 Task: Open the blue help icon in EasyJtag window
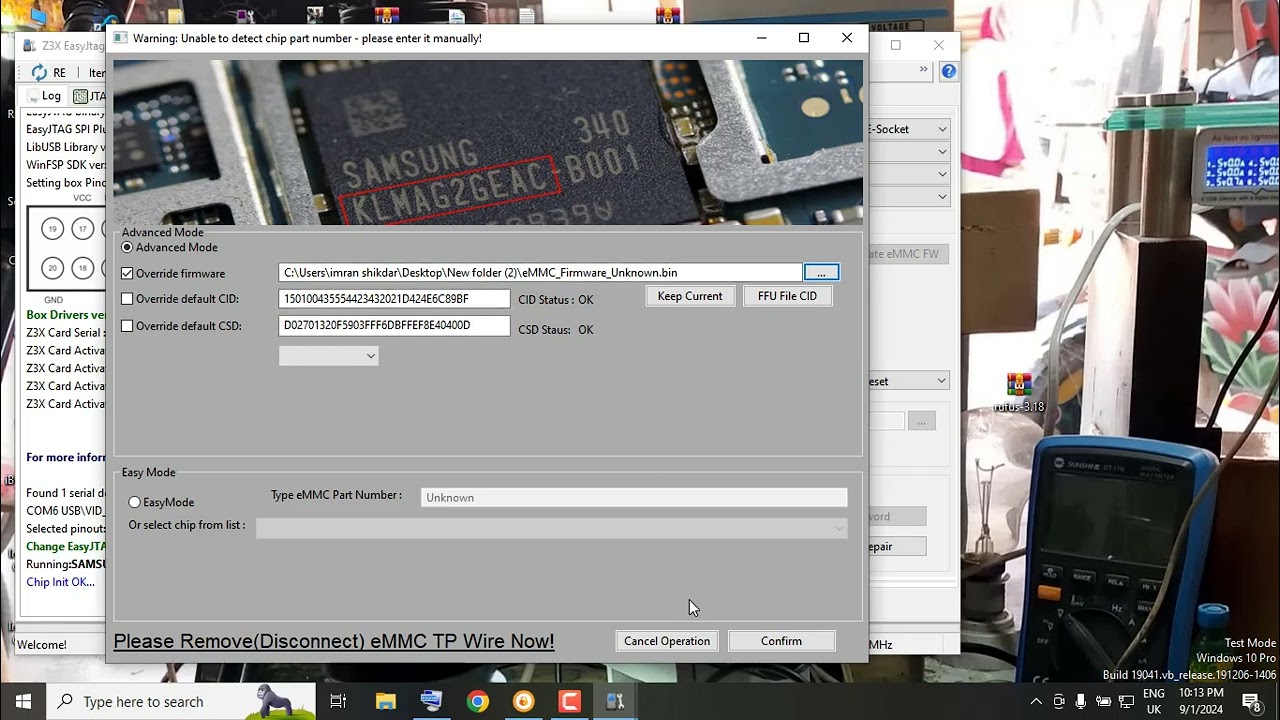(x=949, y=71)
